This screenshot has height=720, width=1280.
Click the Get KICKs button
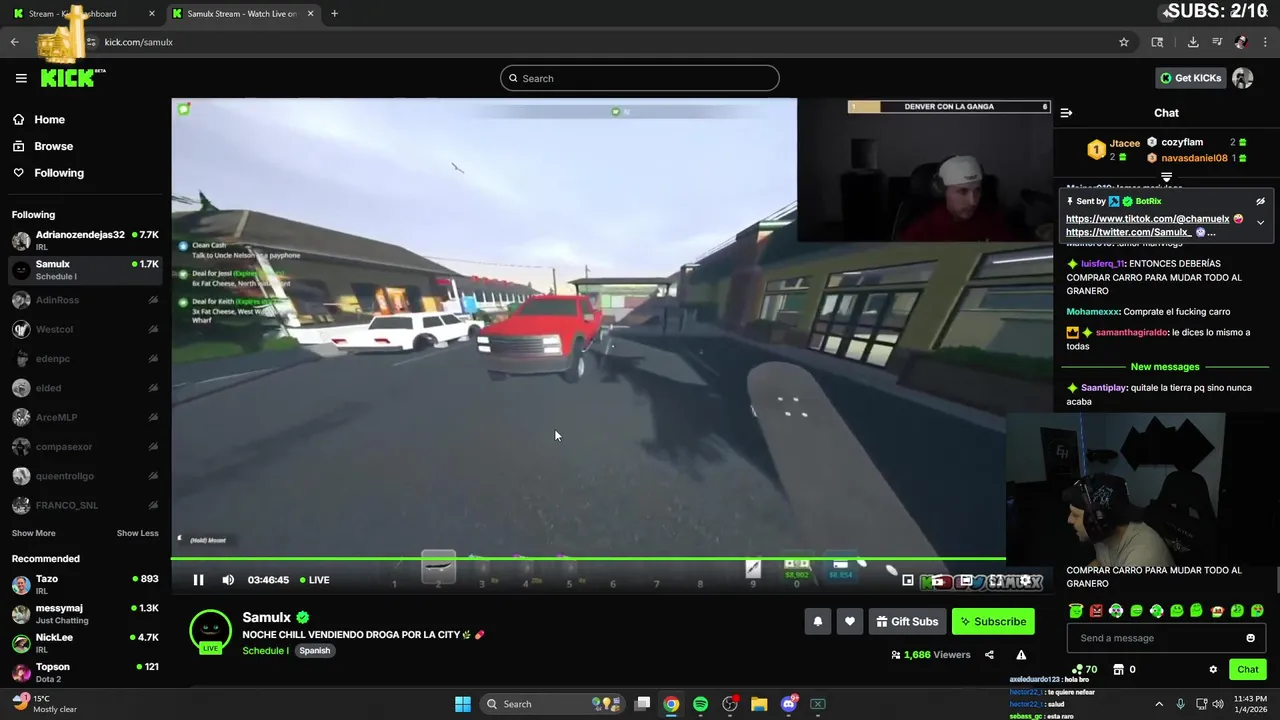coord(1190,78)
